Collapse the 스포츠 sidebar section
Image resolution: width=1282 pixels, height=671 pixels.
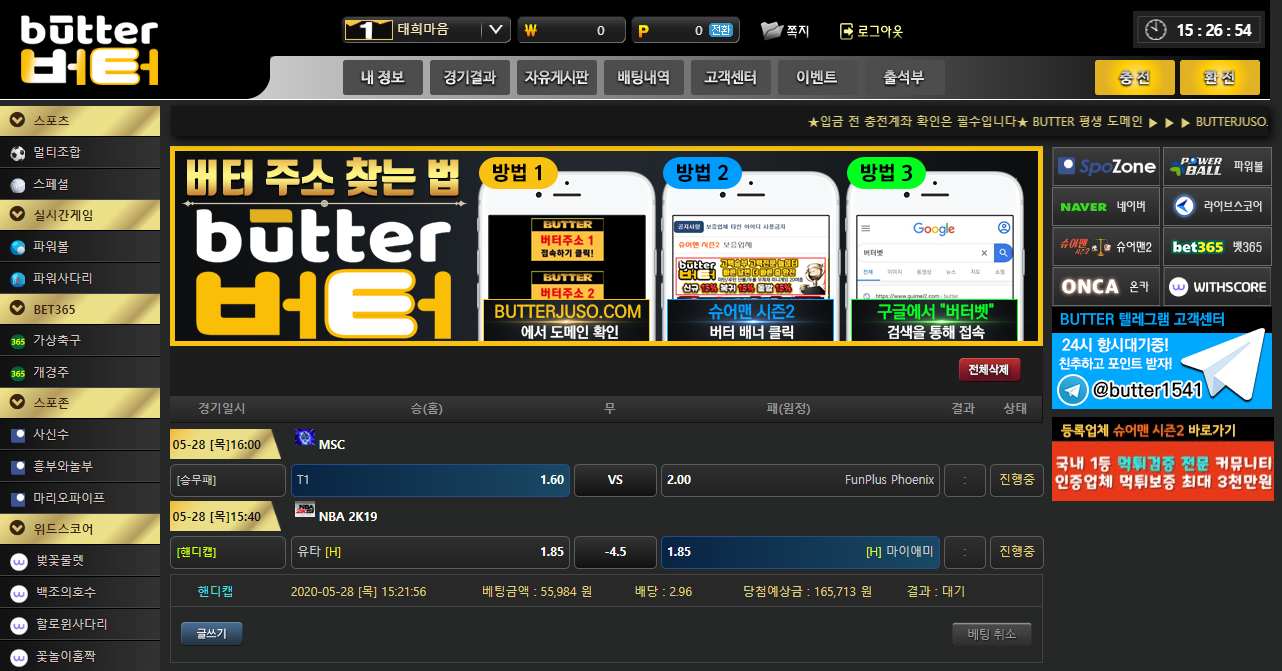click(17, 121)
